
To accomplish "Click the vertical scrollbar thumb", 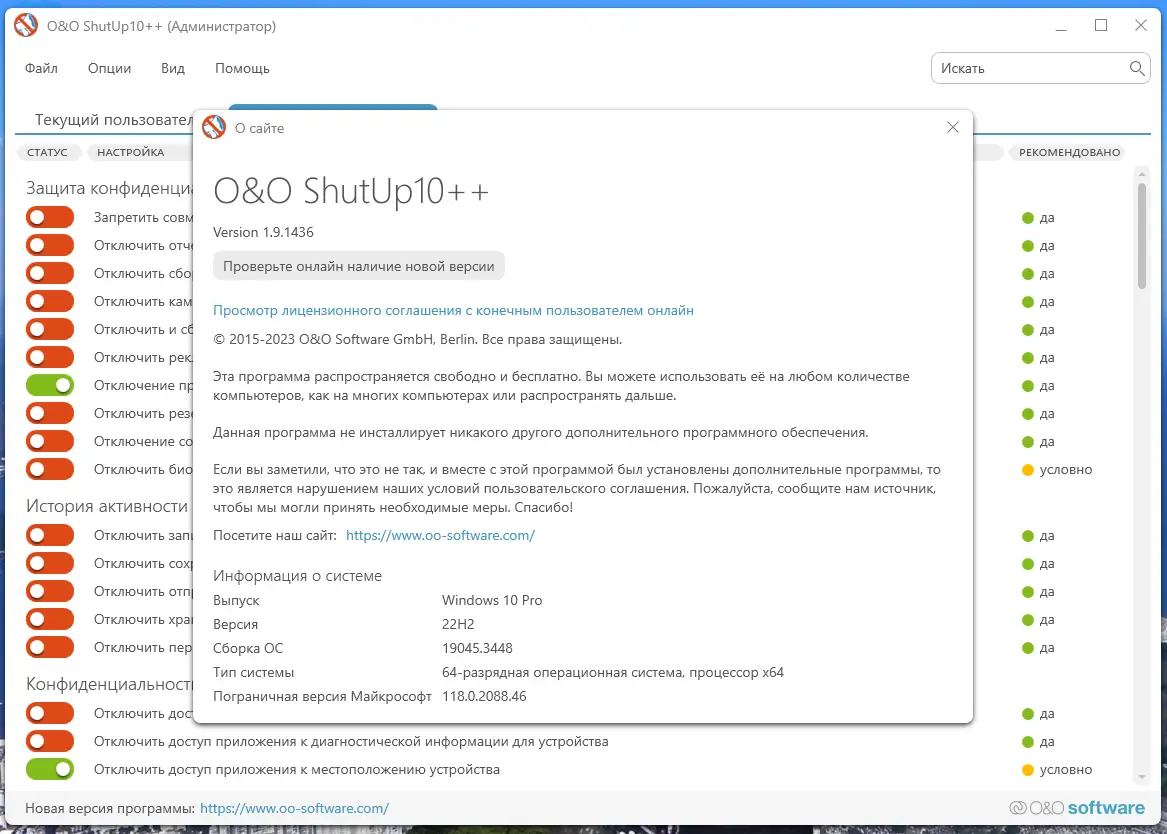I will (x=1142, y=235).
